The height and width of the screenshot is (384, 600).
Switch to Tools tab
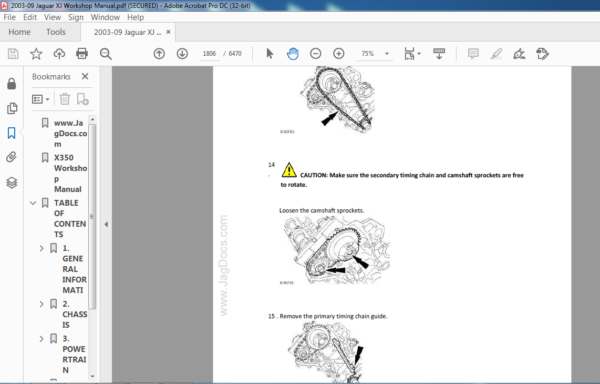coord(56,32)
